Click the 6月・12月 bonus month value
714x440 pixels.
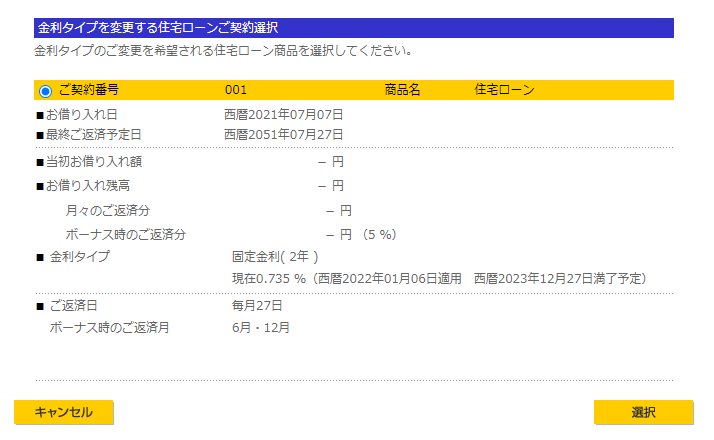click(x=261, y=327)
